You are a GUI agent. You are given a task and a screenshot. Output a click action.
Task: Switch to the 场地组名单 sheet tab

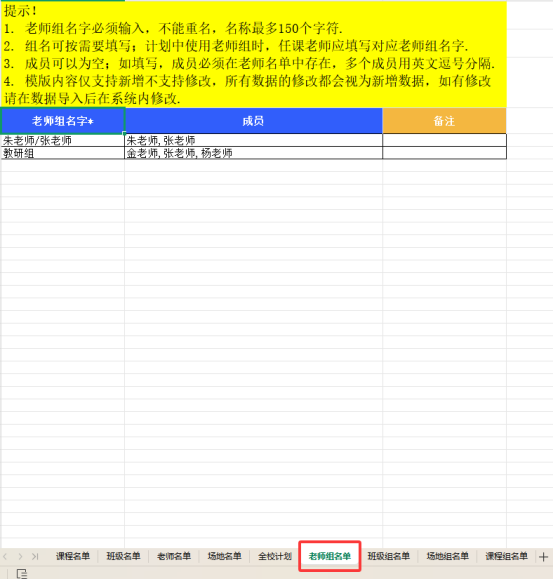447,556
